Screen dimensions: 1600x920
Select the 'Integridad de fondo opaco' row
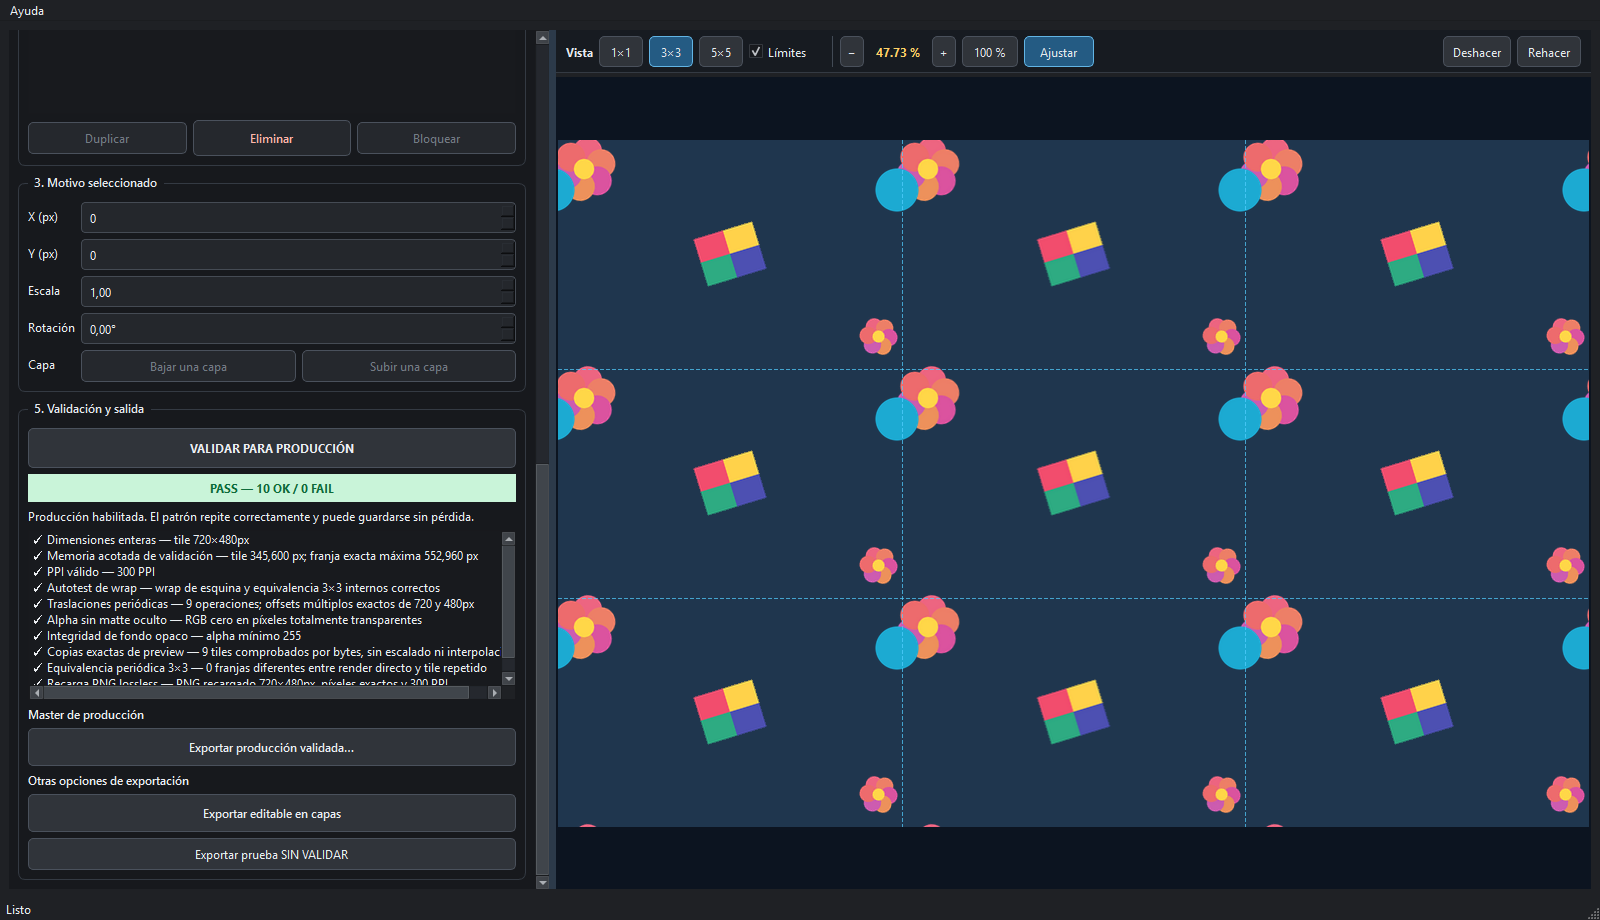[265, 636]
